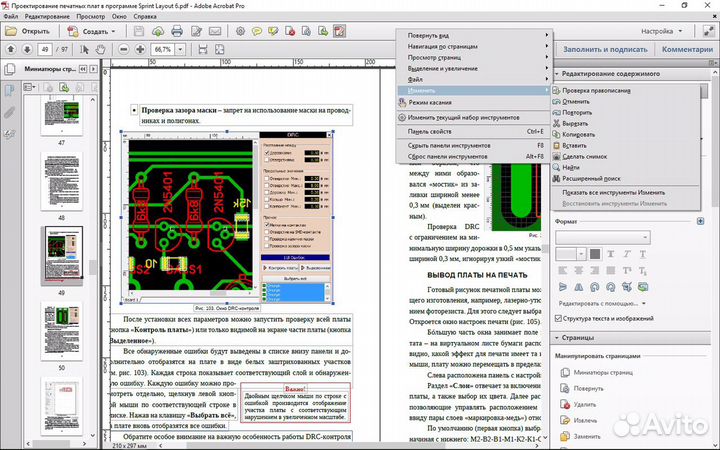Open the attachments paperclip panel
Screen dimensions: 720x450
point(9,112)
